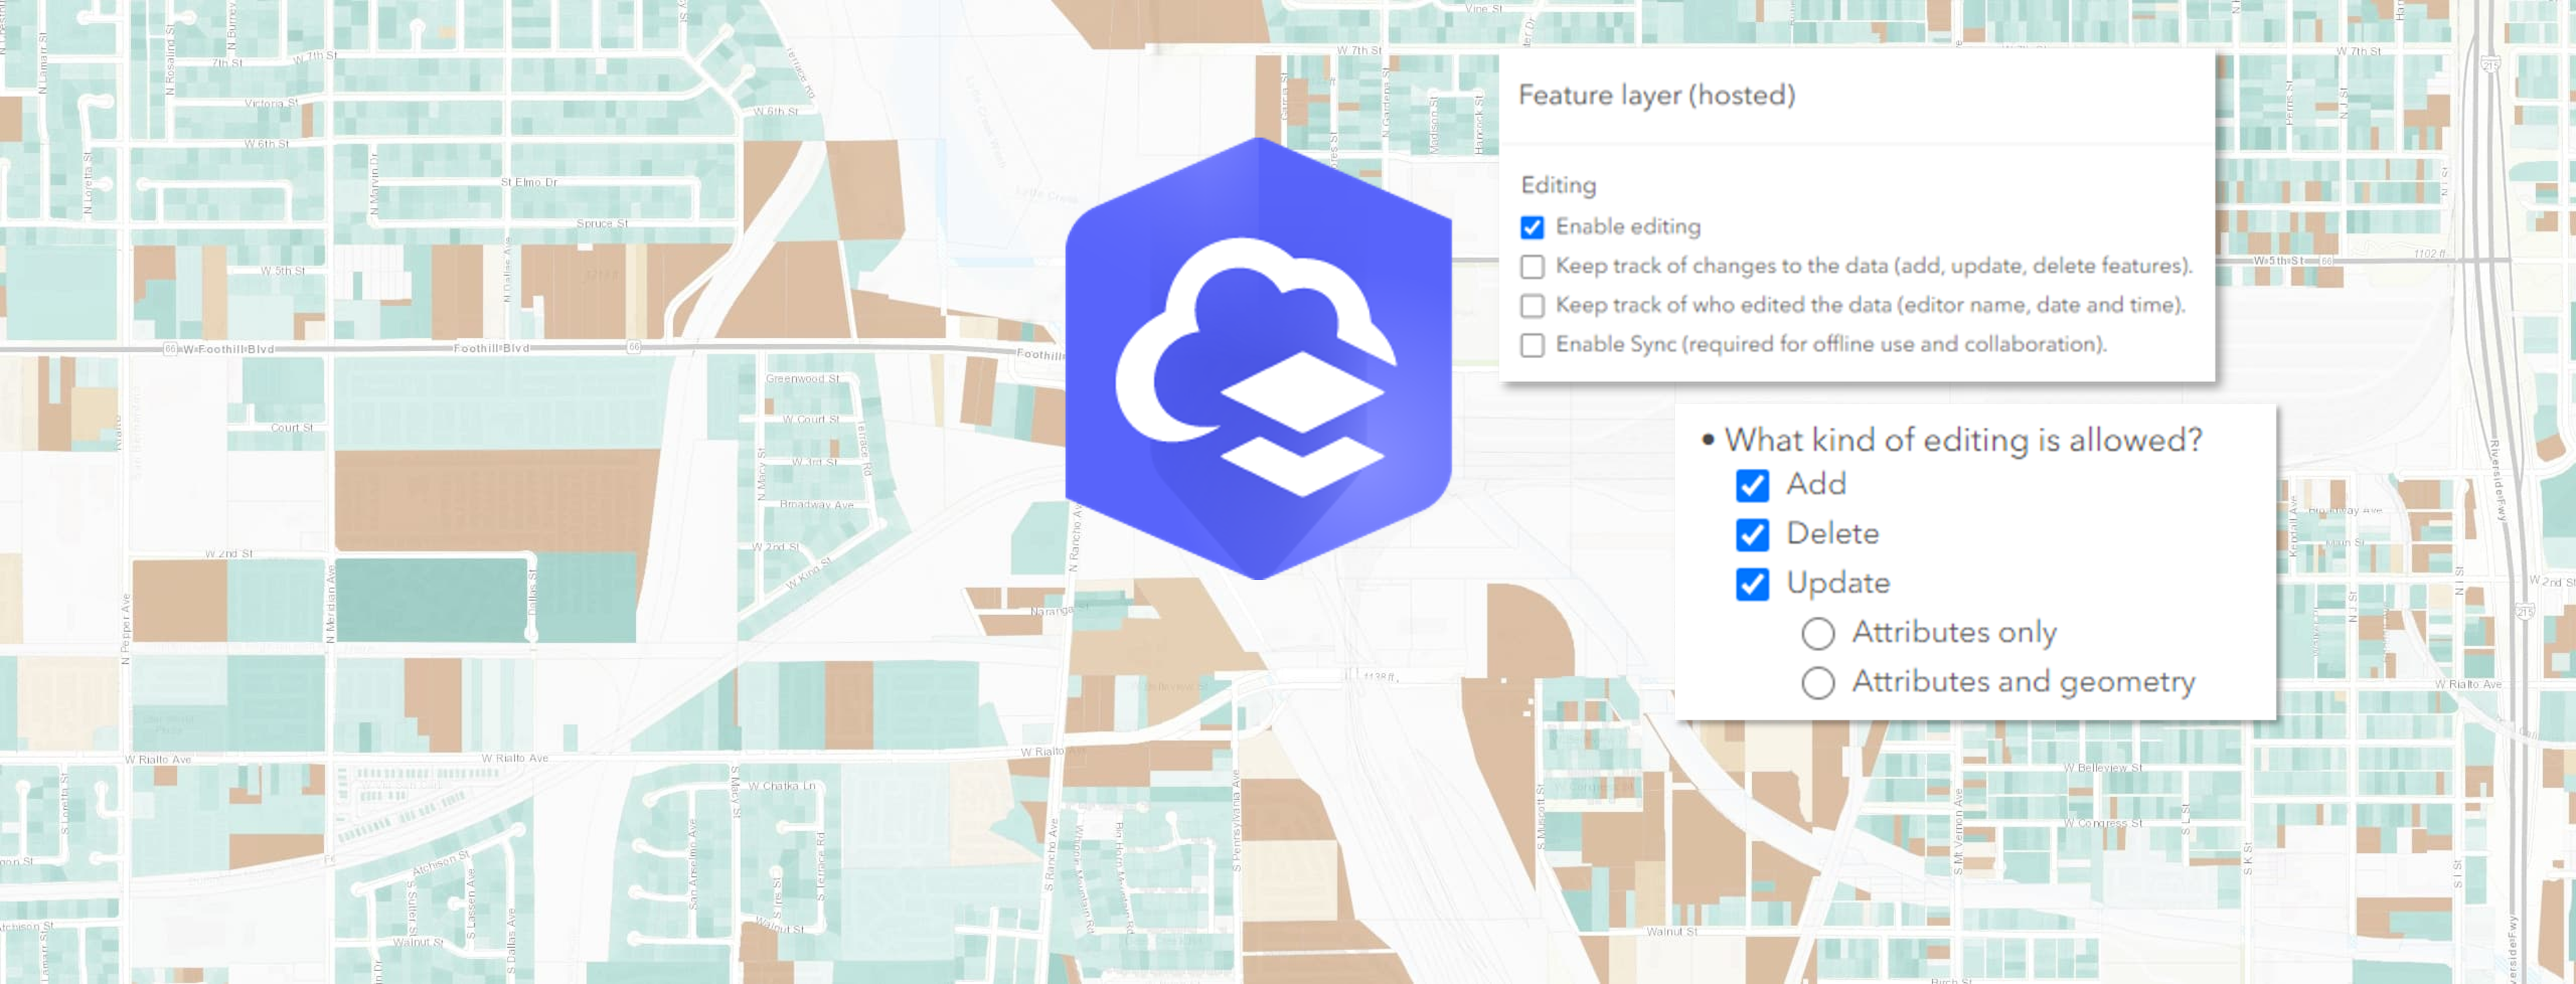The image size is (2576, 984).
Task: Click the W Bellevlew St street label
Action: tap(2103, 768)
